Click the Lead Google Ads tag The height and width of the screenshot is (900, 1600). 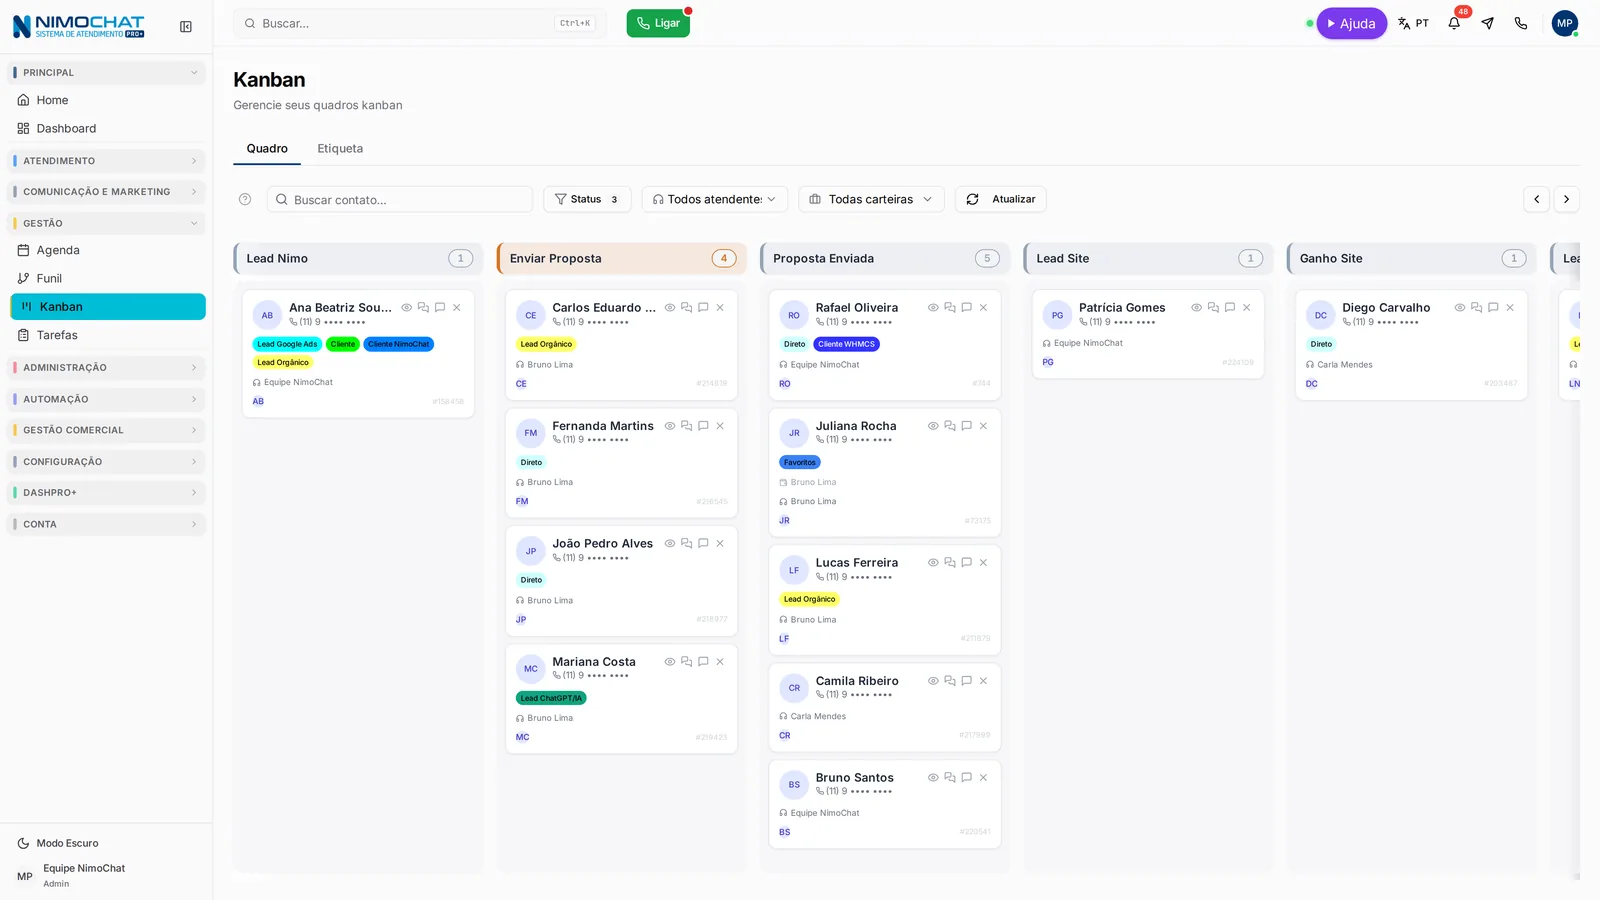pyautogui.click(x=287, y=344)
